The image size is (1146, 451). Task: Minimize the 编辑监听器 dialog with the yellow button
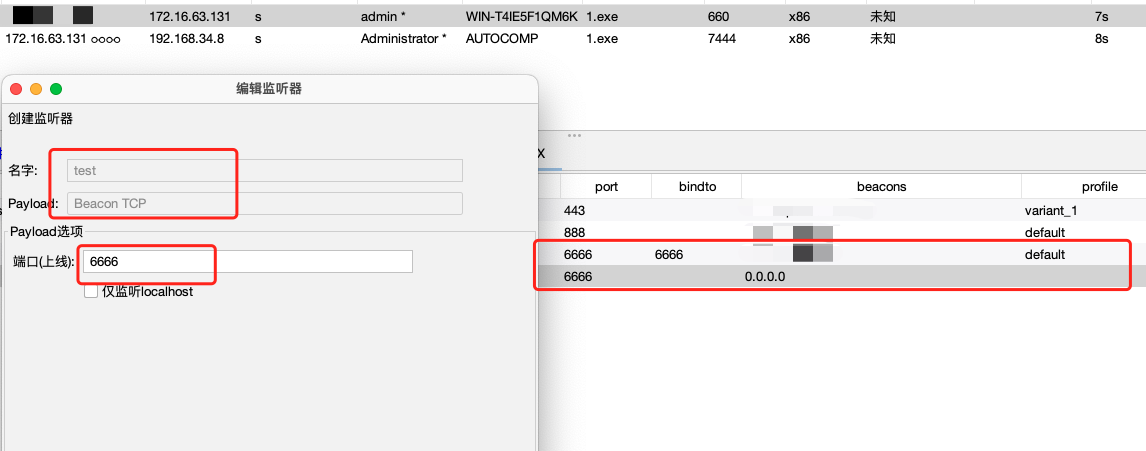click(36, 89)
